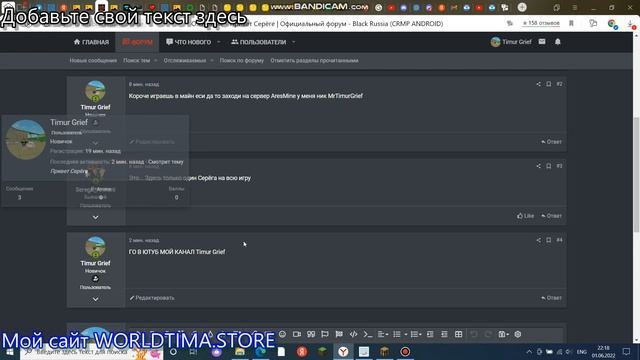This screenshot has height=360, width=640.
Task: Open Timur Grief avatar in post #4
Action: click(96, 247)
